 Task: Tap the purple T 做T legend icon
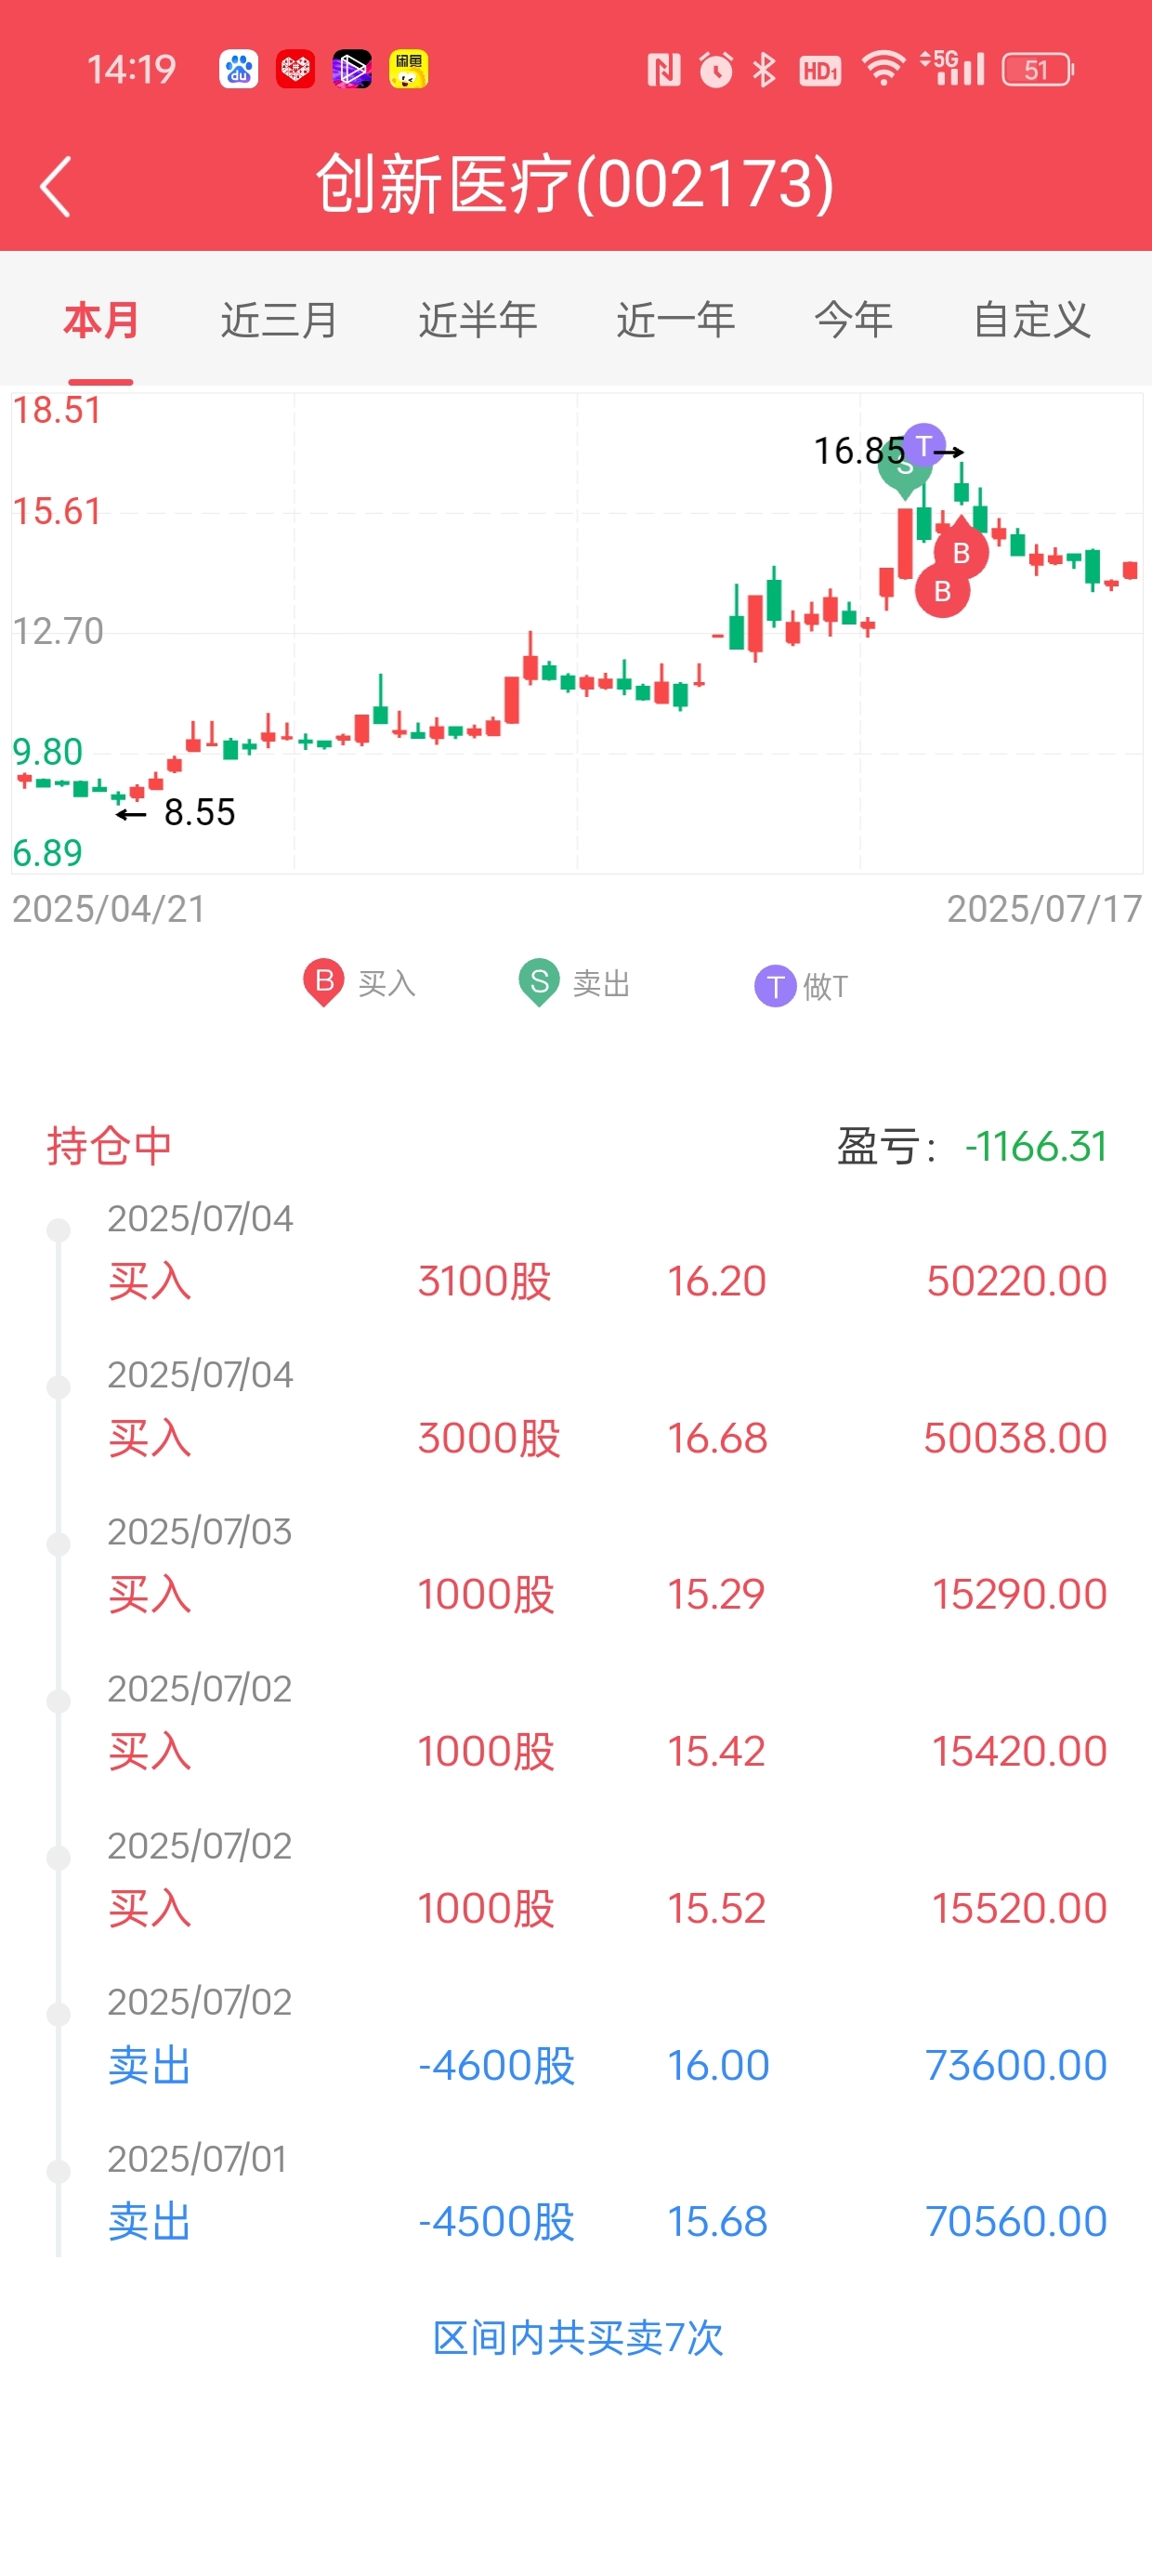[775, 987]
